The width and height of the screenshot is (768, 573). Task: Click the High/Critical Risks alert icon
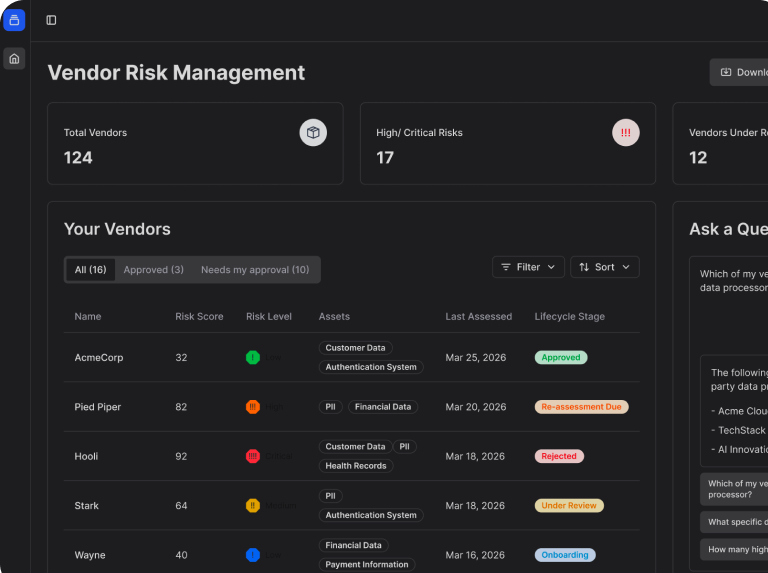tap(625, 132)
